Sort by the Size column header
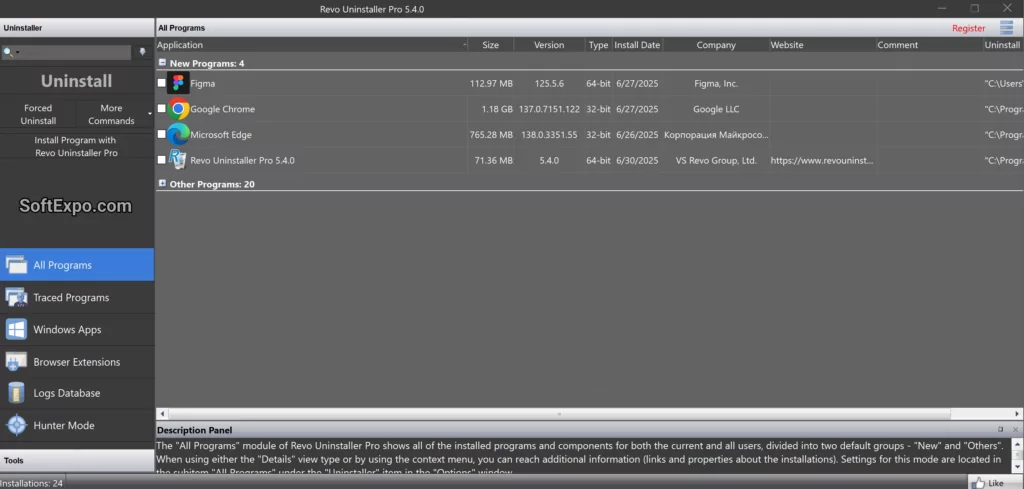The height and width of the screenshot is (489, 1024). click(x=490, y=45)
